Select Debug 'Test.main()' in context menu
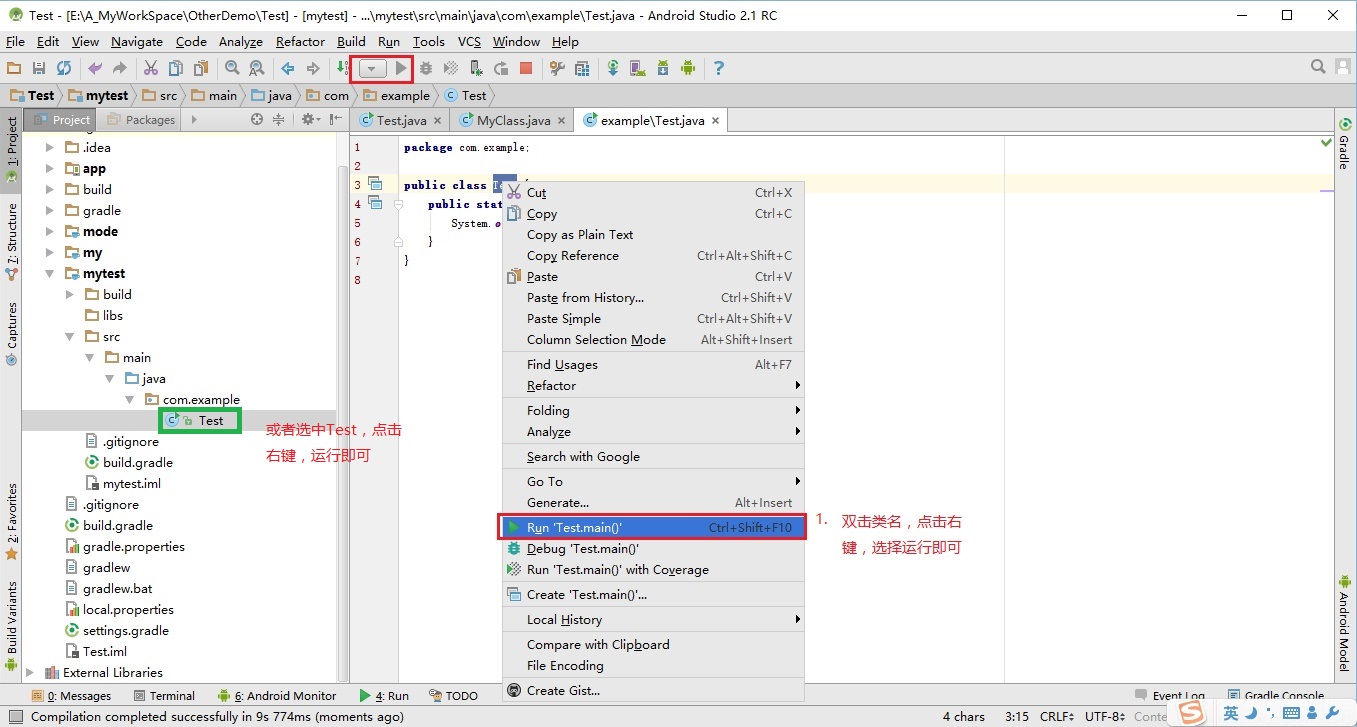Image resolution: width=1357 pixels, height=727 pixels. tap(653, 549)
